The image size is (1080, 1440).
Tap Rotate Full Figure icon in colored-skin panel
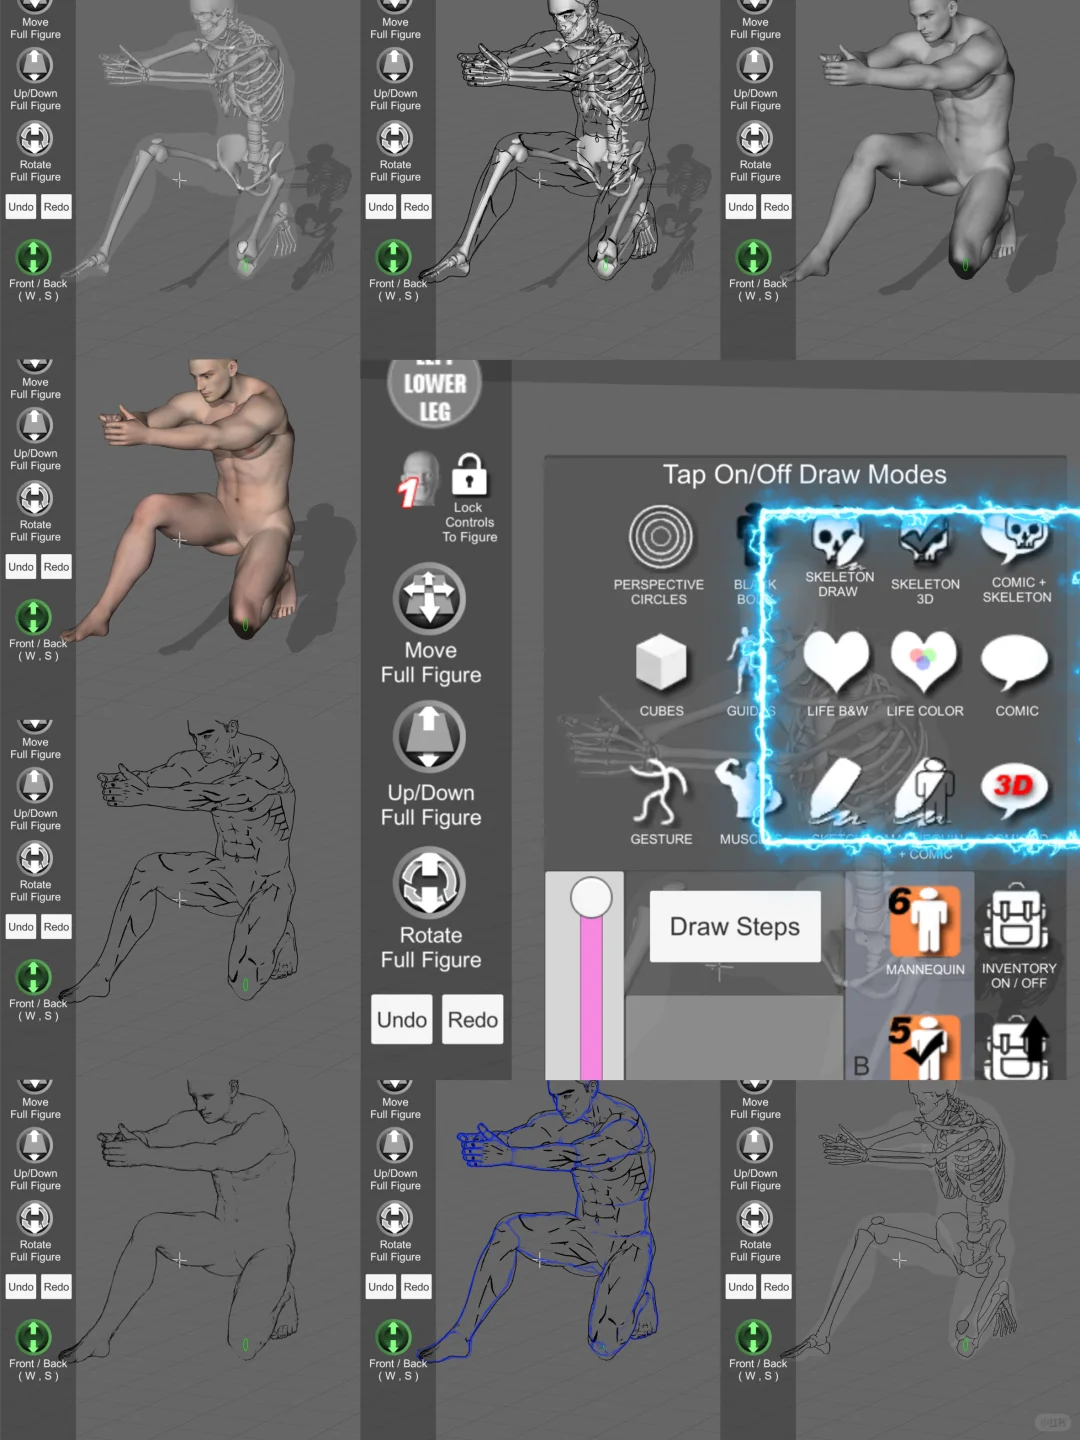point(34,497)
